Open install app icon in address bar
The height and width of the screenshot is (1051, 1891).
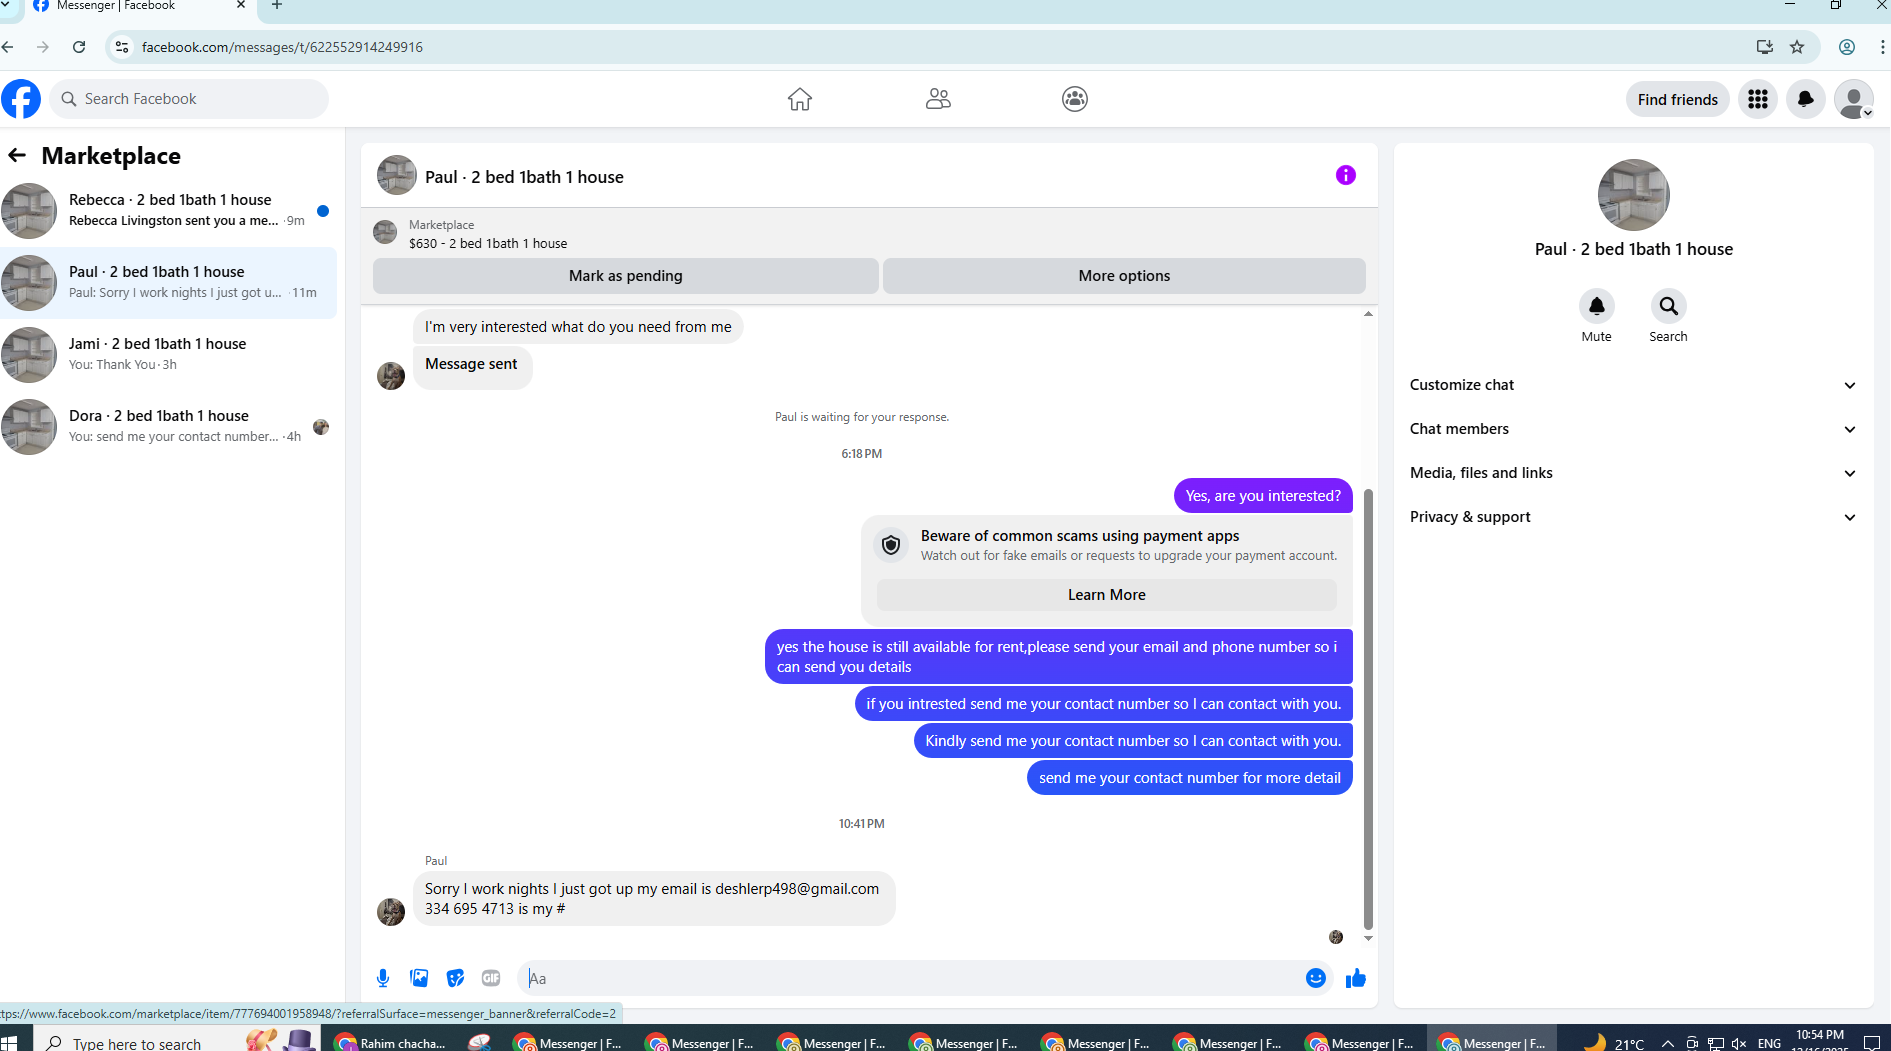tap(1765, 47)
